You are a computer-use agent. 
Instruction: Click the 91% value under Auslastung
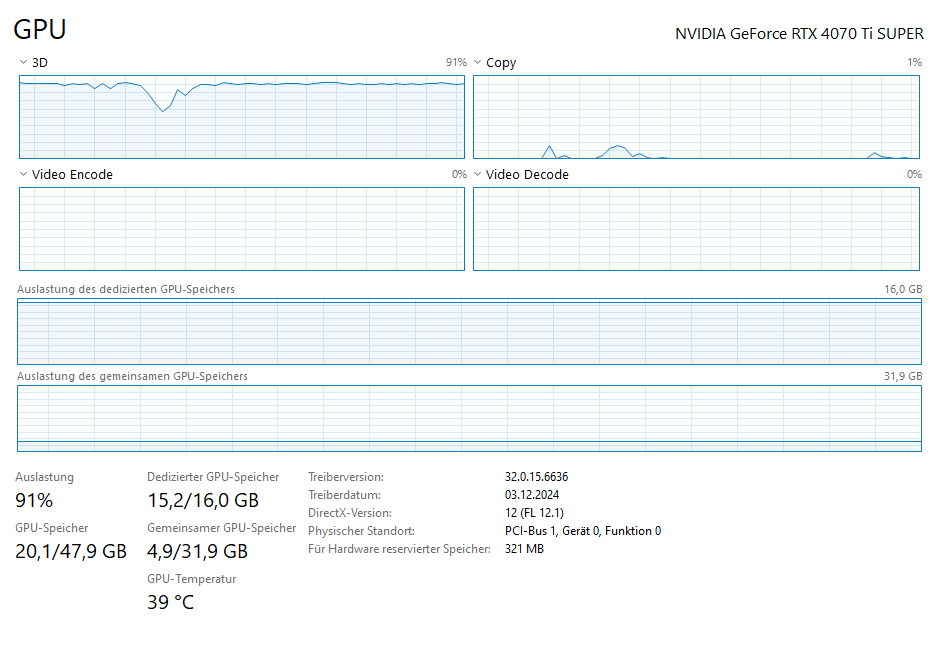tap(34, 500)
